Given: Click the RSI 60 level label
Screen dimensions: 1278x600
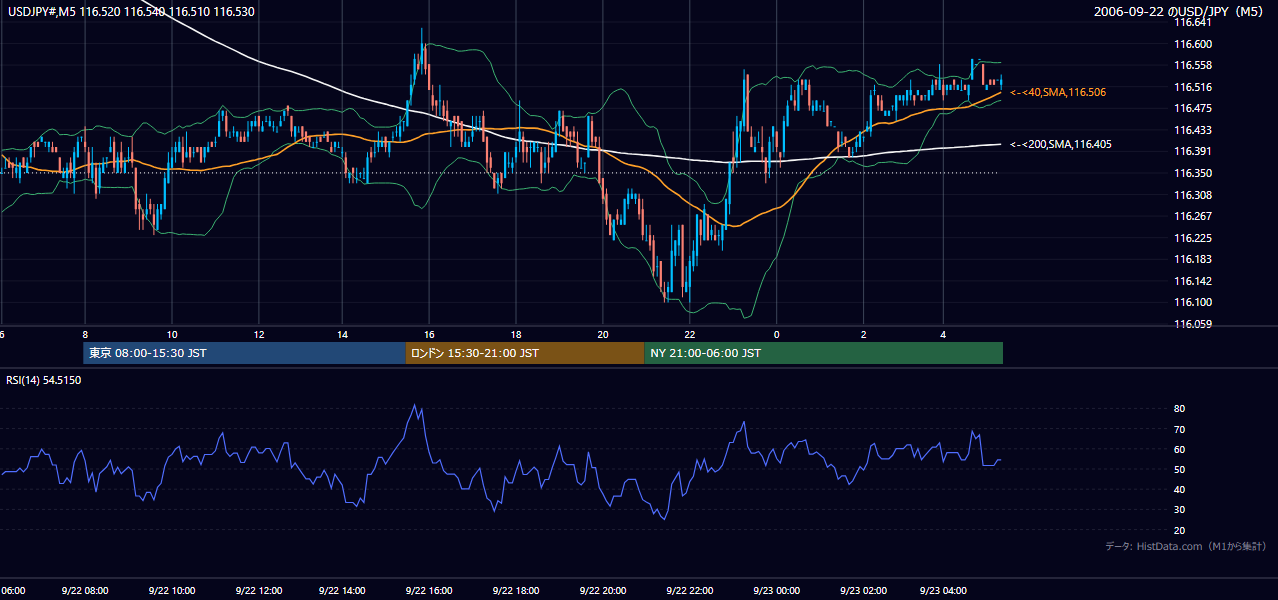Looking at the screenshot, I should [x=1179, y=449].
